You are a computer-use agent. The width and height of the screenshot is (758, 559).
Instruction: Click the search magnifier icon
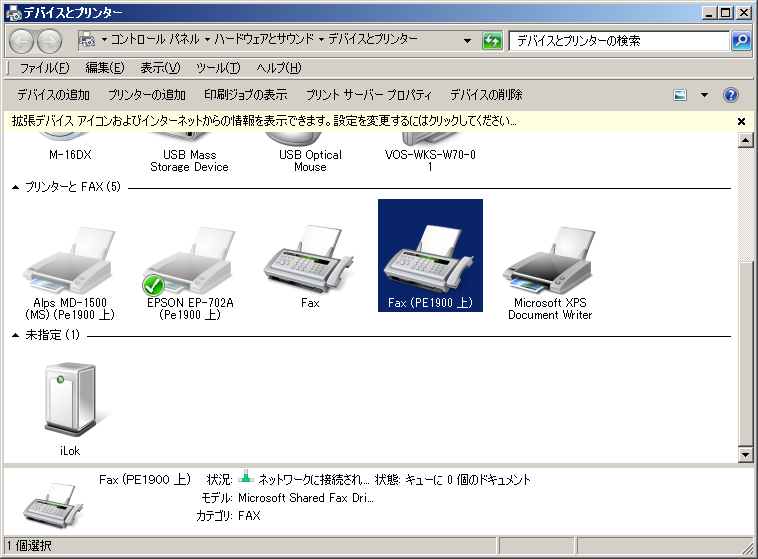click(x=741, y=41)
